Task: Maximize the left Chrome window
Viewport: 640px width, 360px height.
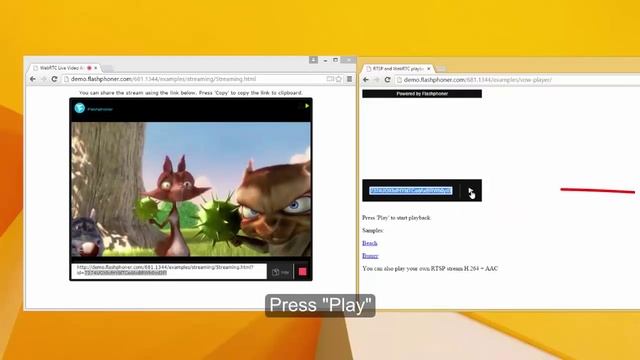Action: (x=336, y=60)
